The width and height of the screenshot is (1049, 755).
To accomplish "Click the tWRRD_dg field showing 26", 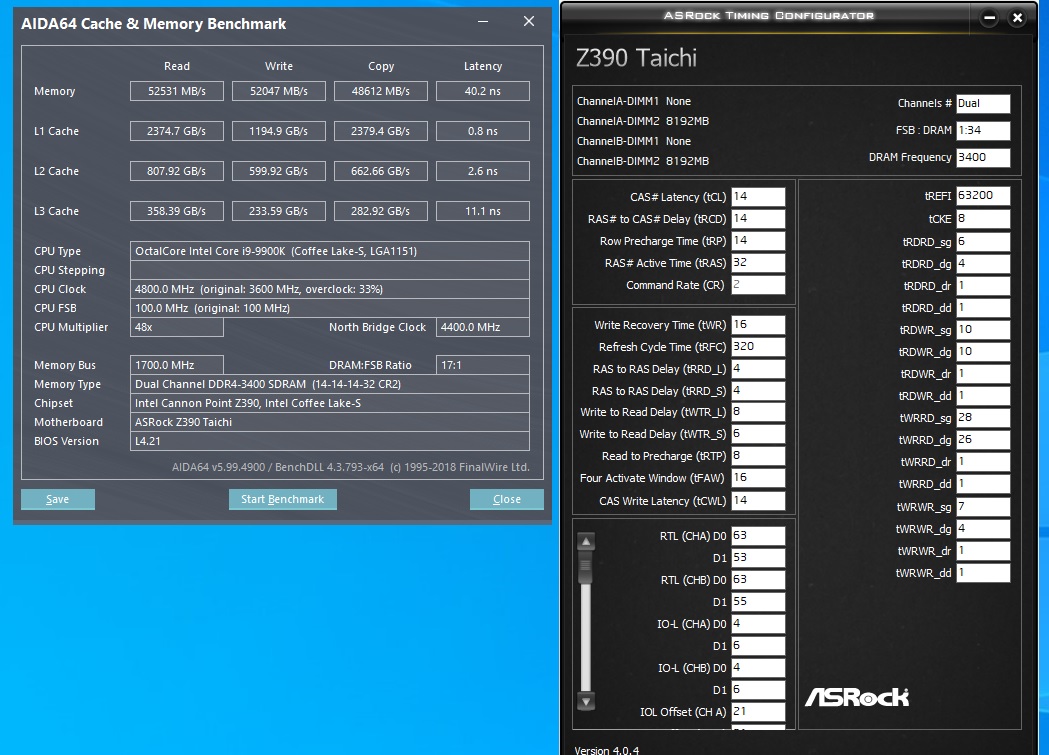I will [983, 440].
